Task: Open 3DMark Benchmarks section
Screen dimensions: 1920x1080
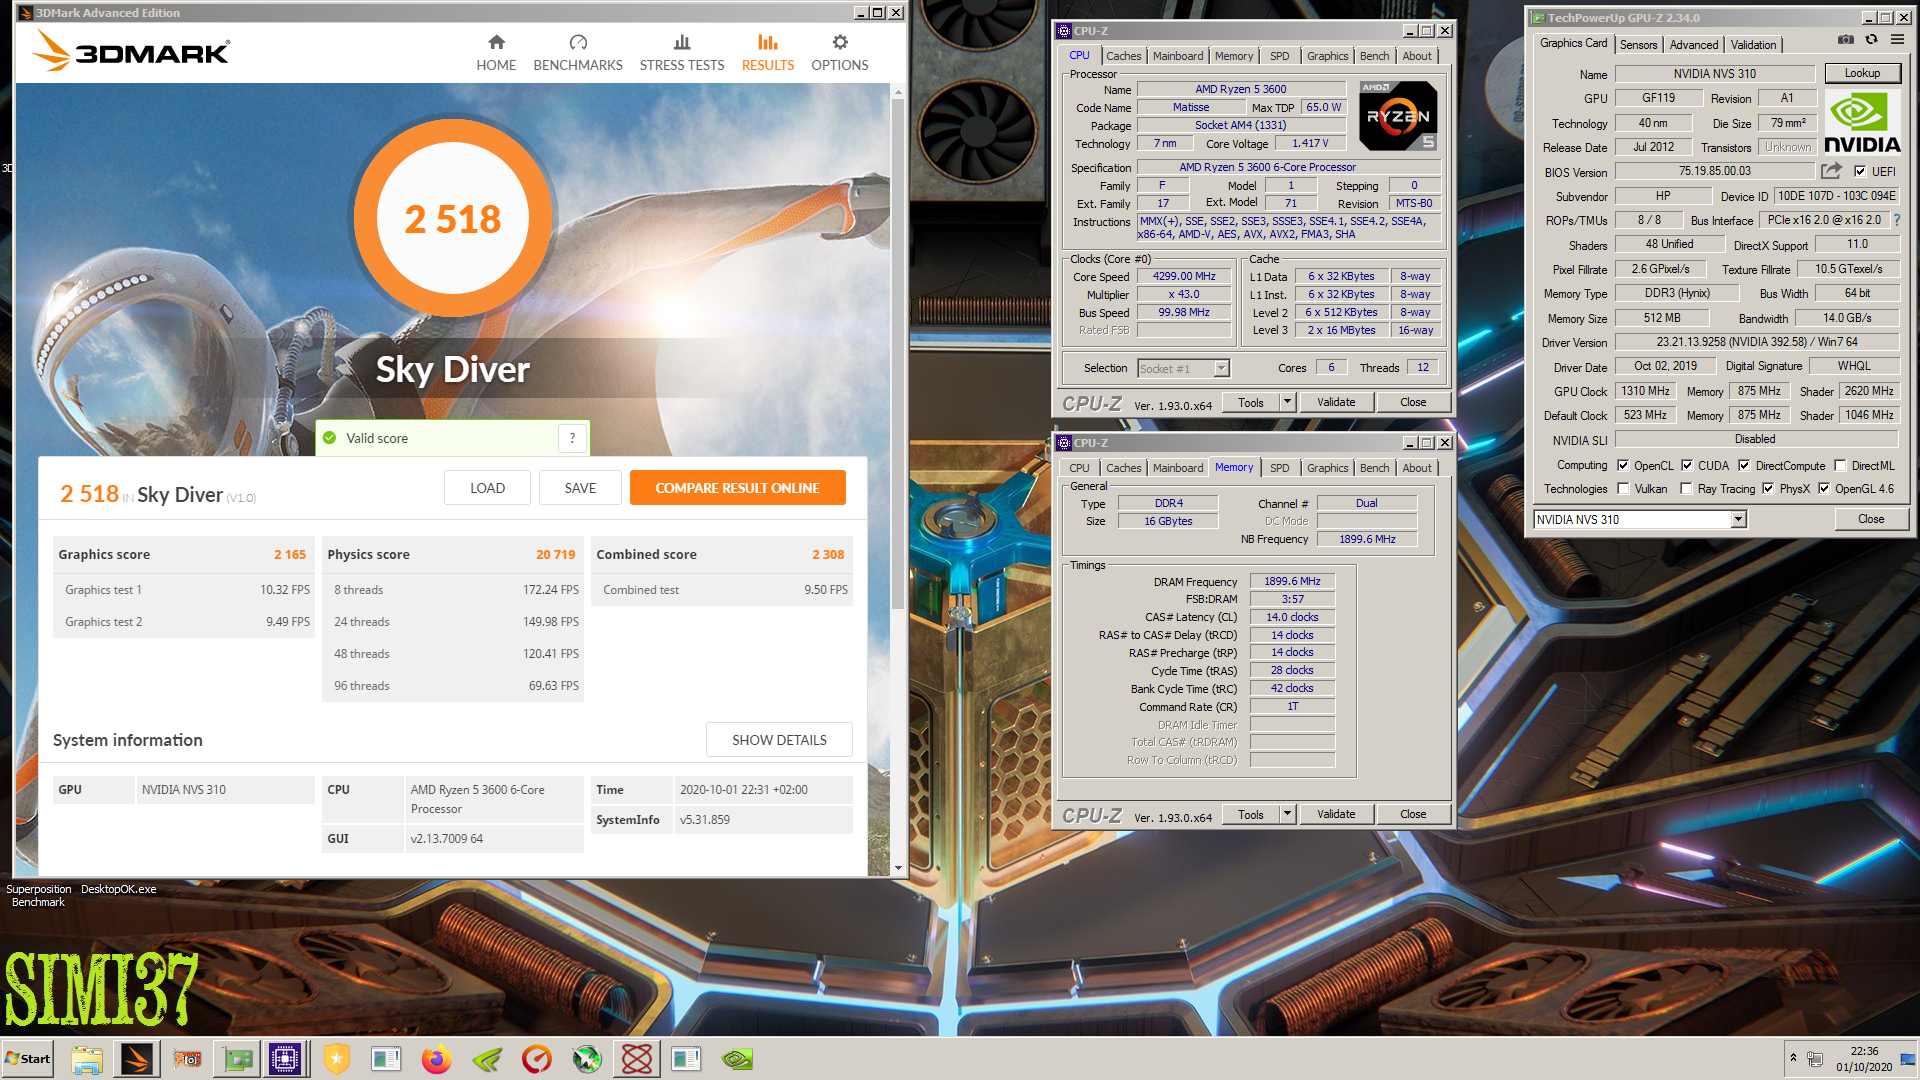Action: [x=578, y=53]
